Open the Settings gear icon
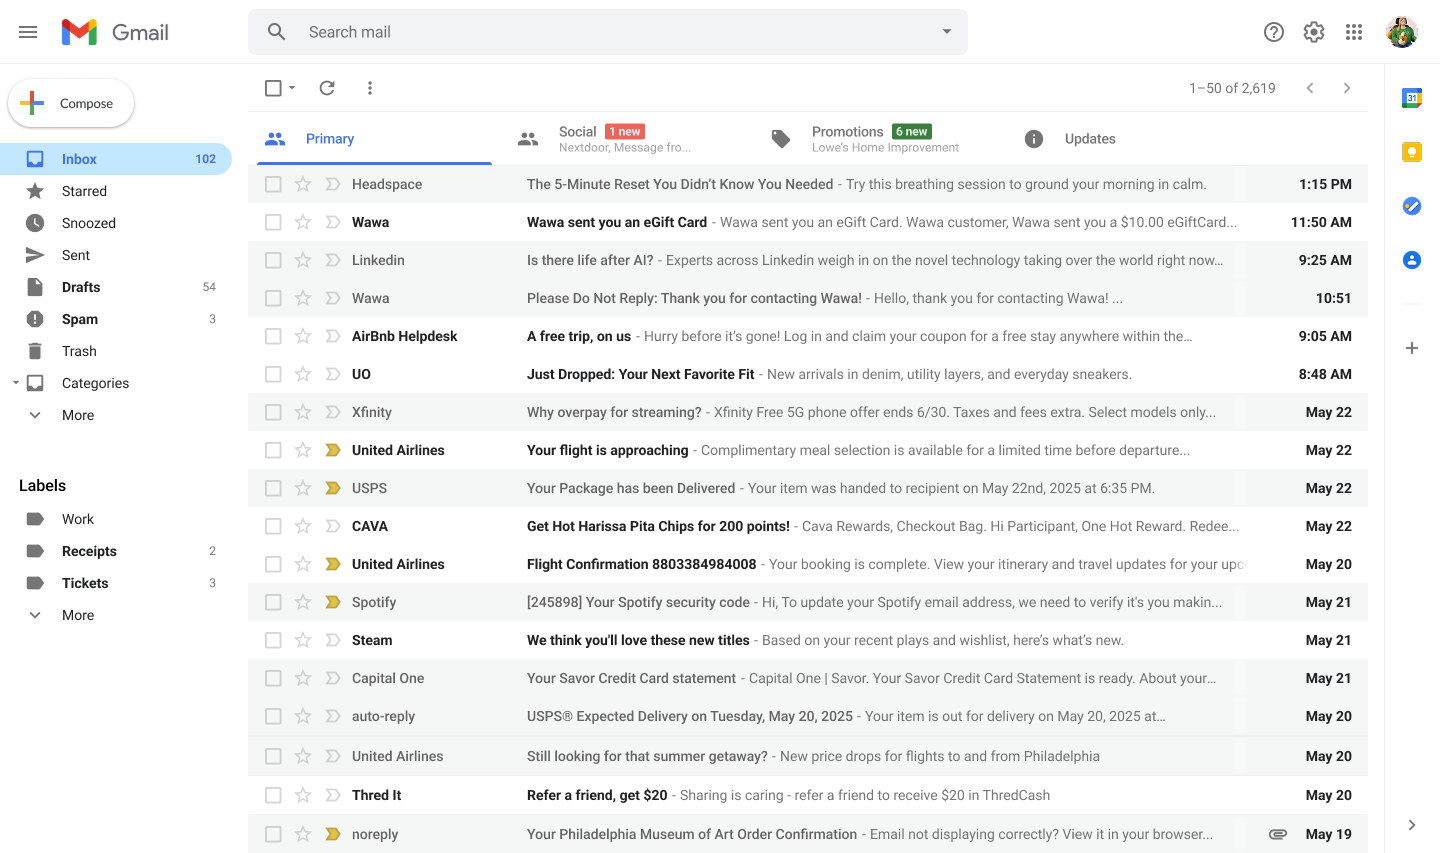 click(1314, 32)
